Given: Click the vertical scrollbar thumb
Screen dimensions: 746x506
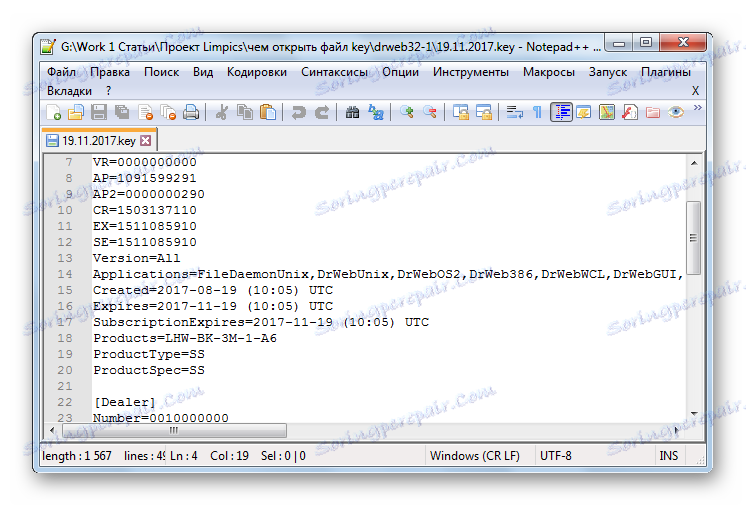Looking at the screenshot, I should (x=694, y=237).
